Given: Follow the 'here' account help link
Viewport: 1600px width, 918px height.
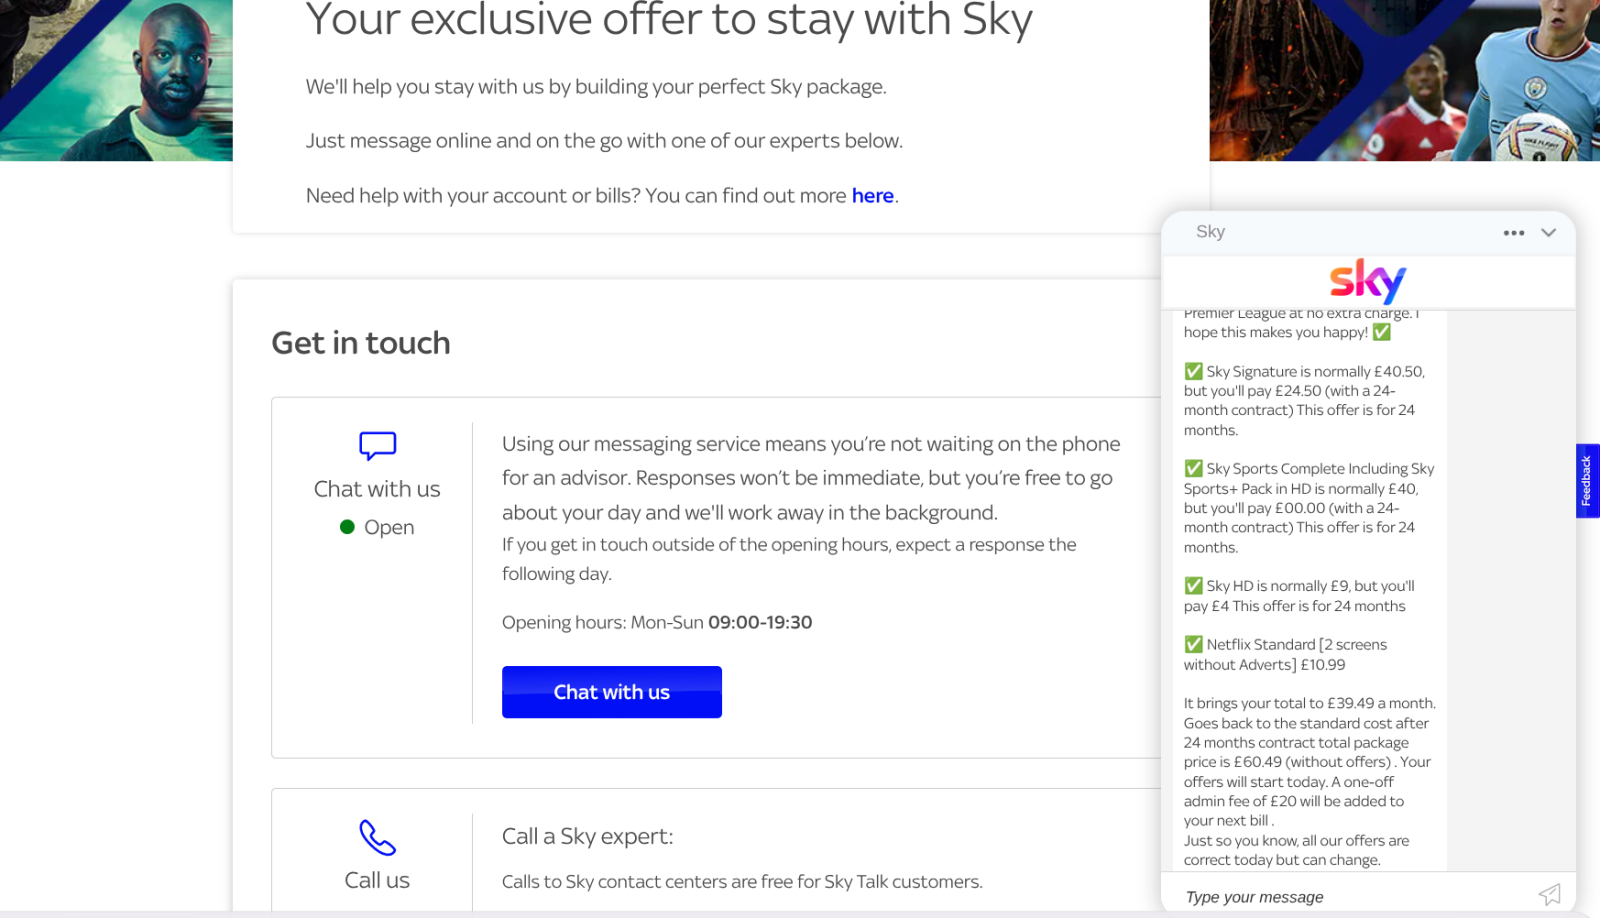Looking at the screenshot, I should (872, 196).
